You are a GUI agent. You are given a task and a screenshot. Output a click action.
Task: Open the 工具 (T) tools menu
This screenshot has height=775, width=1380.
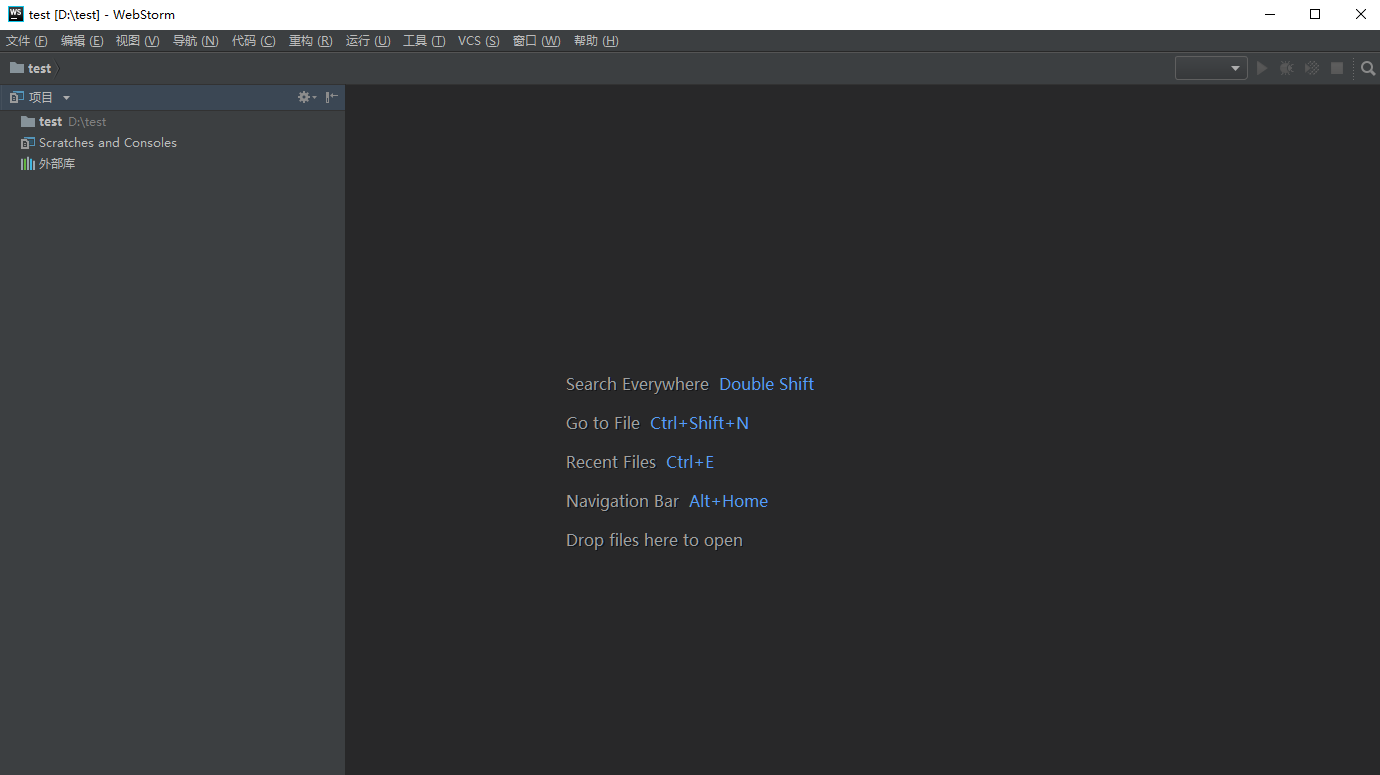424,41
